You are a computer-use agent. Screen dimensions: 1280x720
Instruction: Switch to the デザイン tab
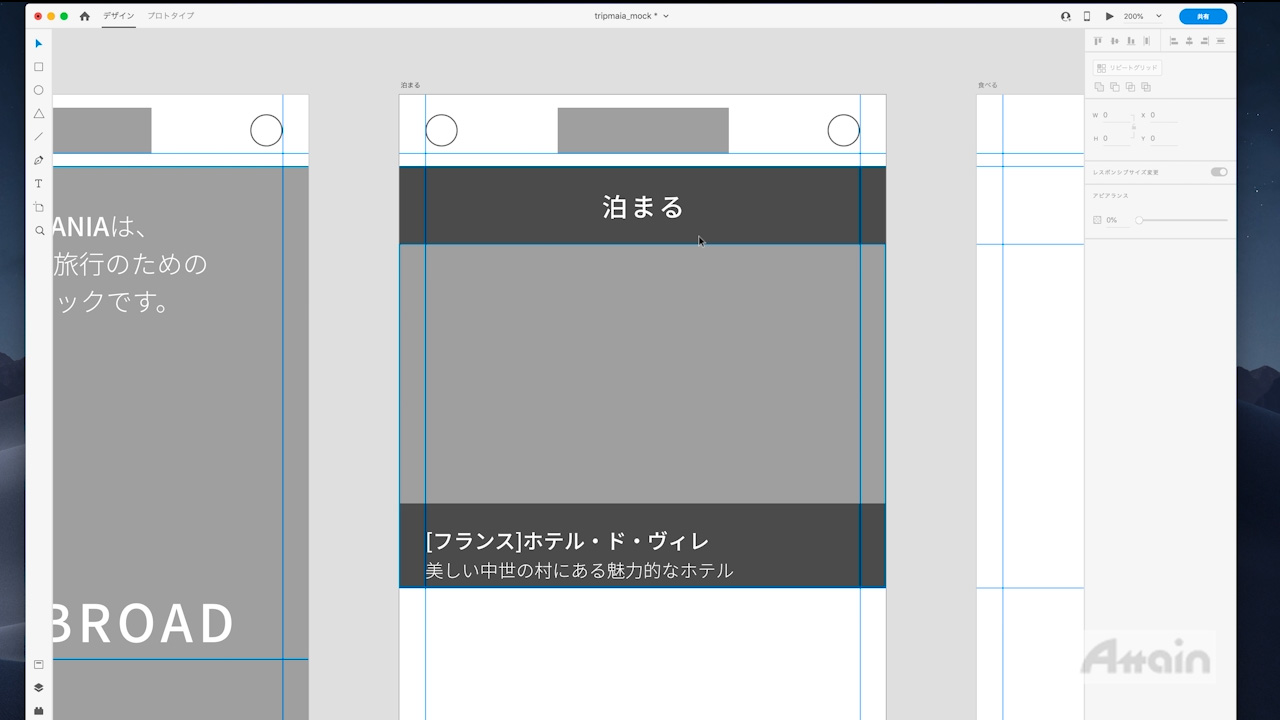pyautogui.click(x=118, y=16)
